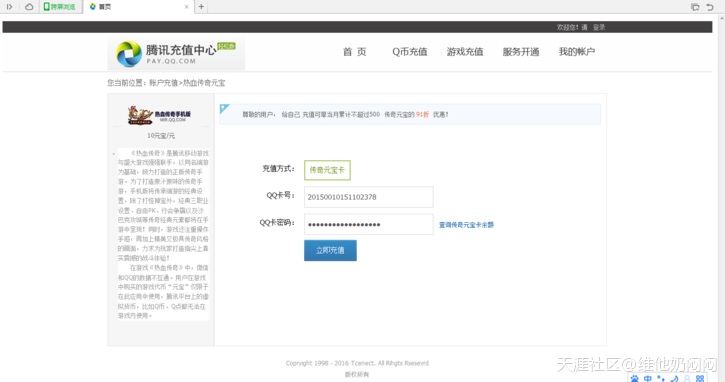Image resolution: width=725 pixels, height=382 pixels.
Task: Open the 我的帐户 navigation item
Action: click(x=577, y=52)
